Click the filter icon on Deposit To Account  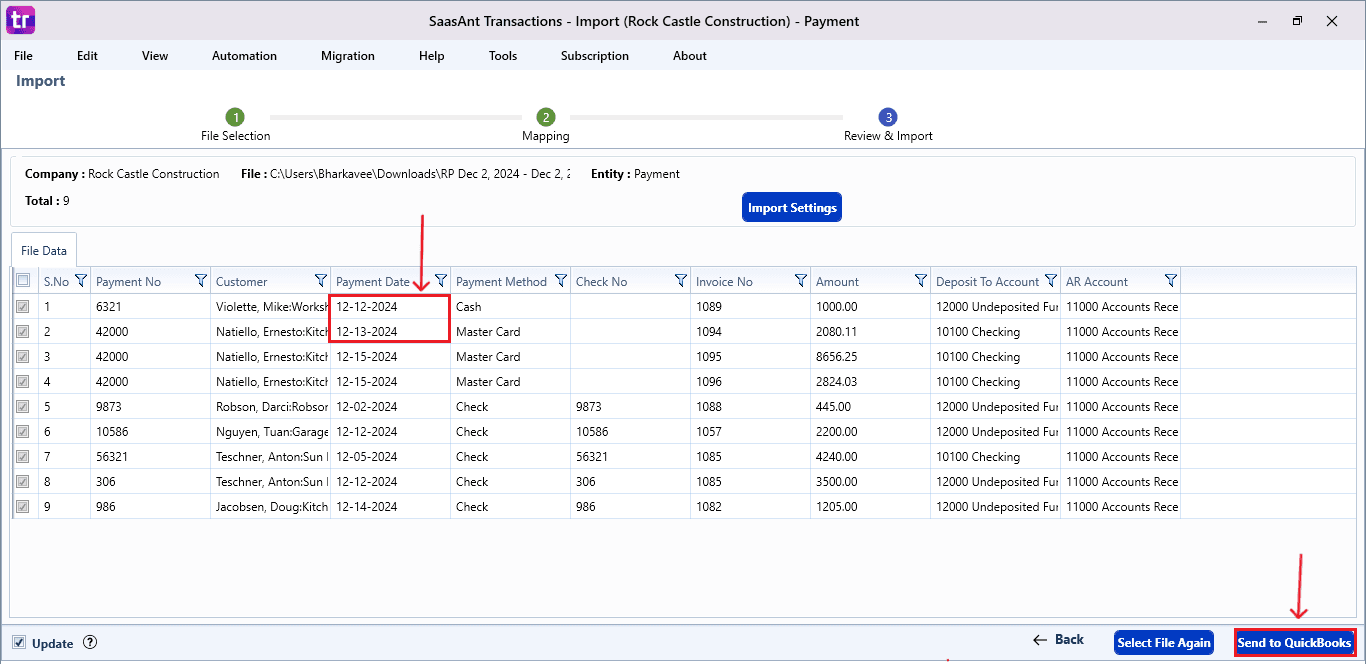(x=1050, y=280)
